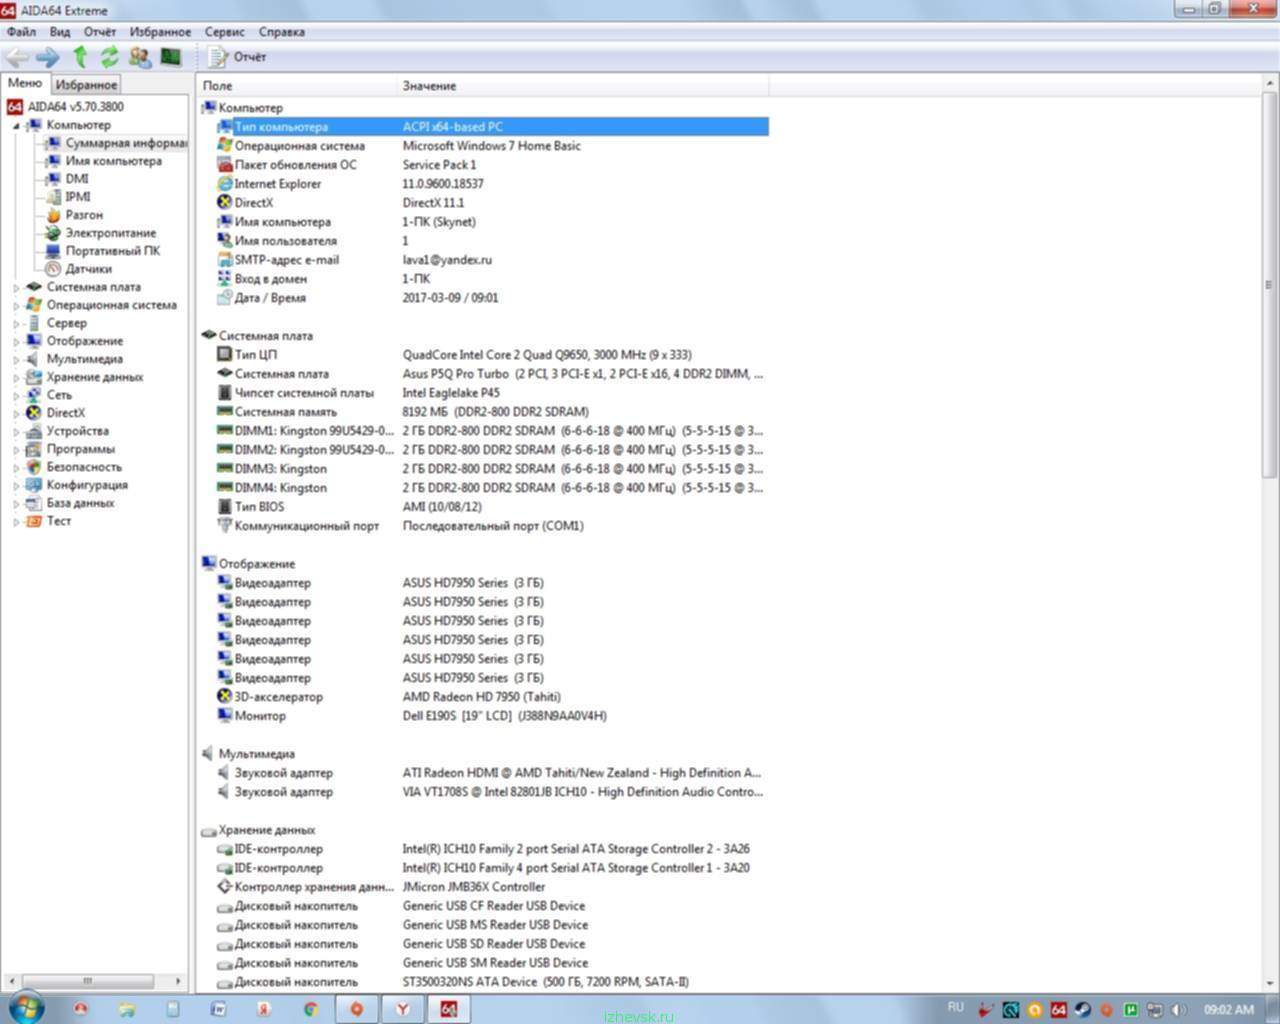Switch to the Избранное tab in the left panel
Screen dimensions: 1280x1024
86,85
